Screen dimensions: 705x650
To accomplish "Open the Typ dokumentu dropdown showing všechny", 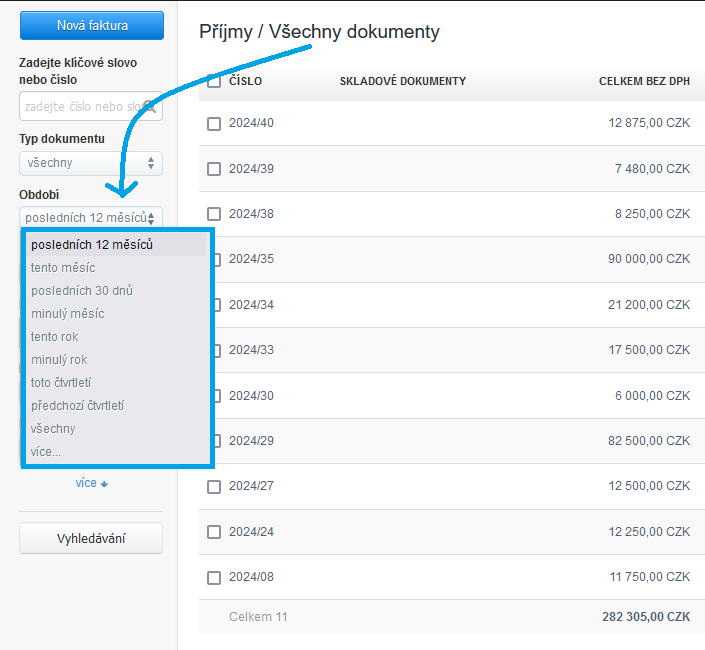I will click(91, 163).
